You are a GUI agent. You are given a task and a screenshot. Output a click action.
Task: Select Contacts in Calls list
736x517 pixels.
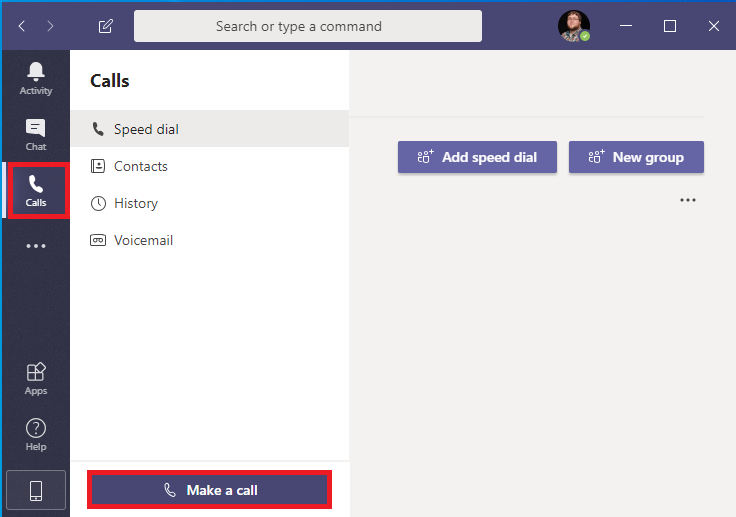point(209,166)
